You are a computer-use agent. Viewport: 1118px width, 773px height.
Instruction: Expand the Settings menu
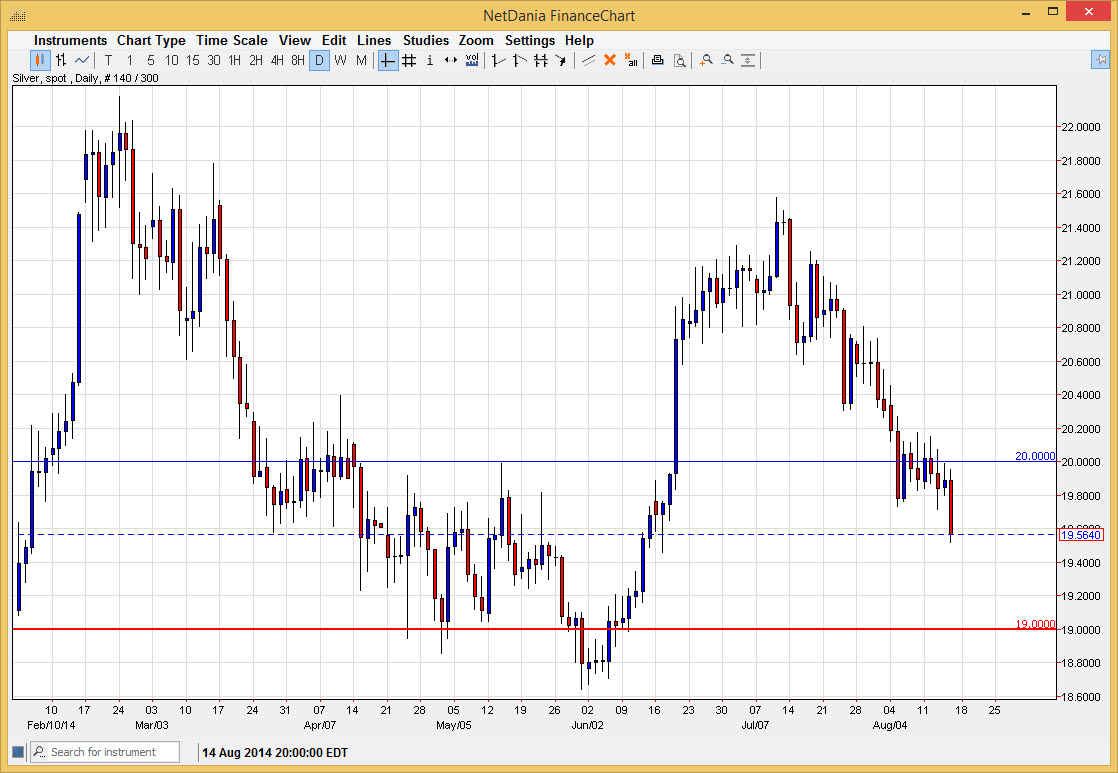click(530, 40)
